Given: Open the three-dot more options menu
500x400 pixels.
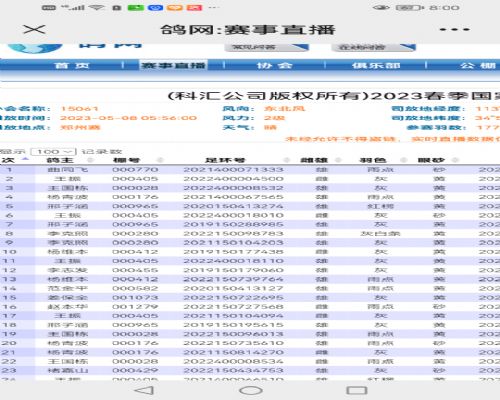Looking at the screenshot, I should coord(454,30).
